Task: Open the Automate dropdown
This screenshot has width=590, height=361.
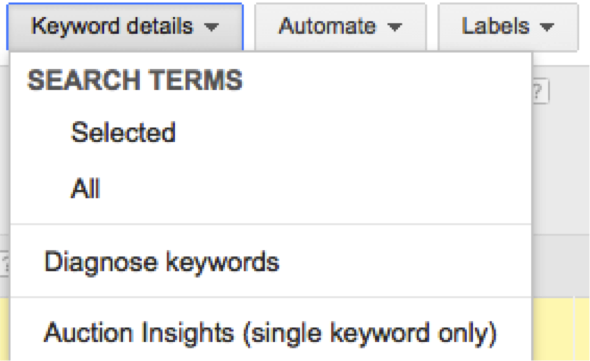Action: point(340,27)
